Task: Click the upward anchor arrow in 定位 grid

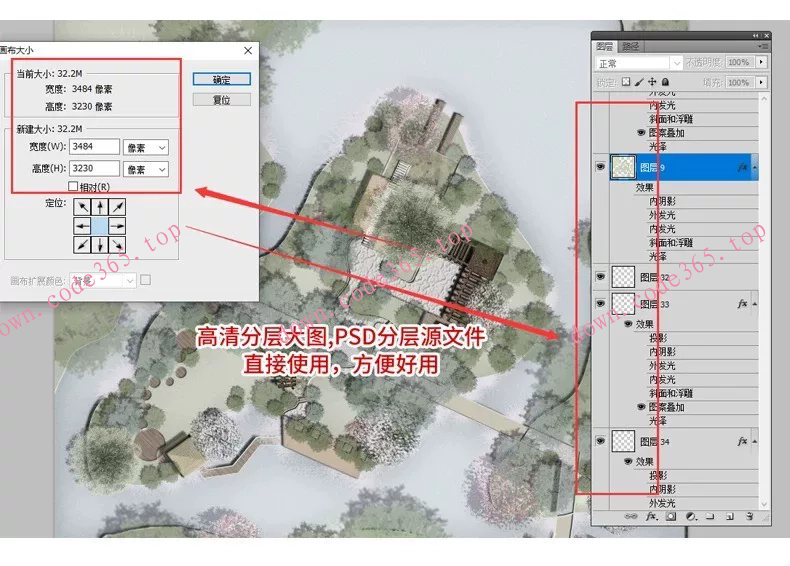Action: (100, 207)
